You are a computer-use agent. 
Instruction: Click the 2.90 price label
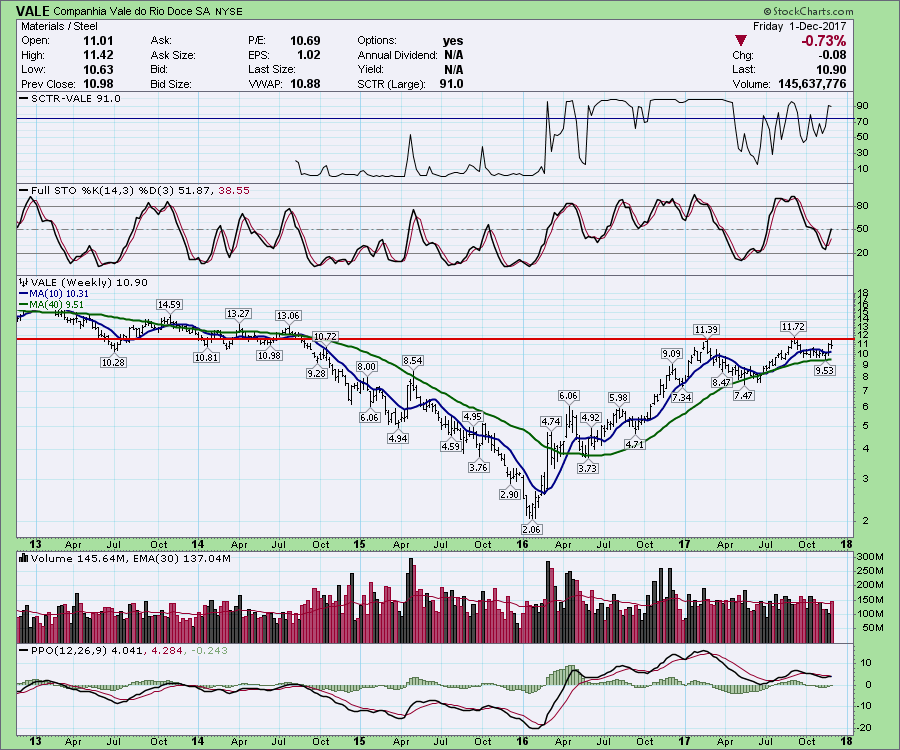[x=509, y=494]
